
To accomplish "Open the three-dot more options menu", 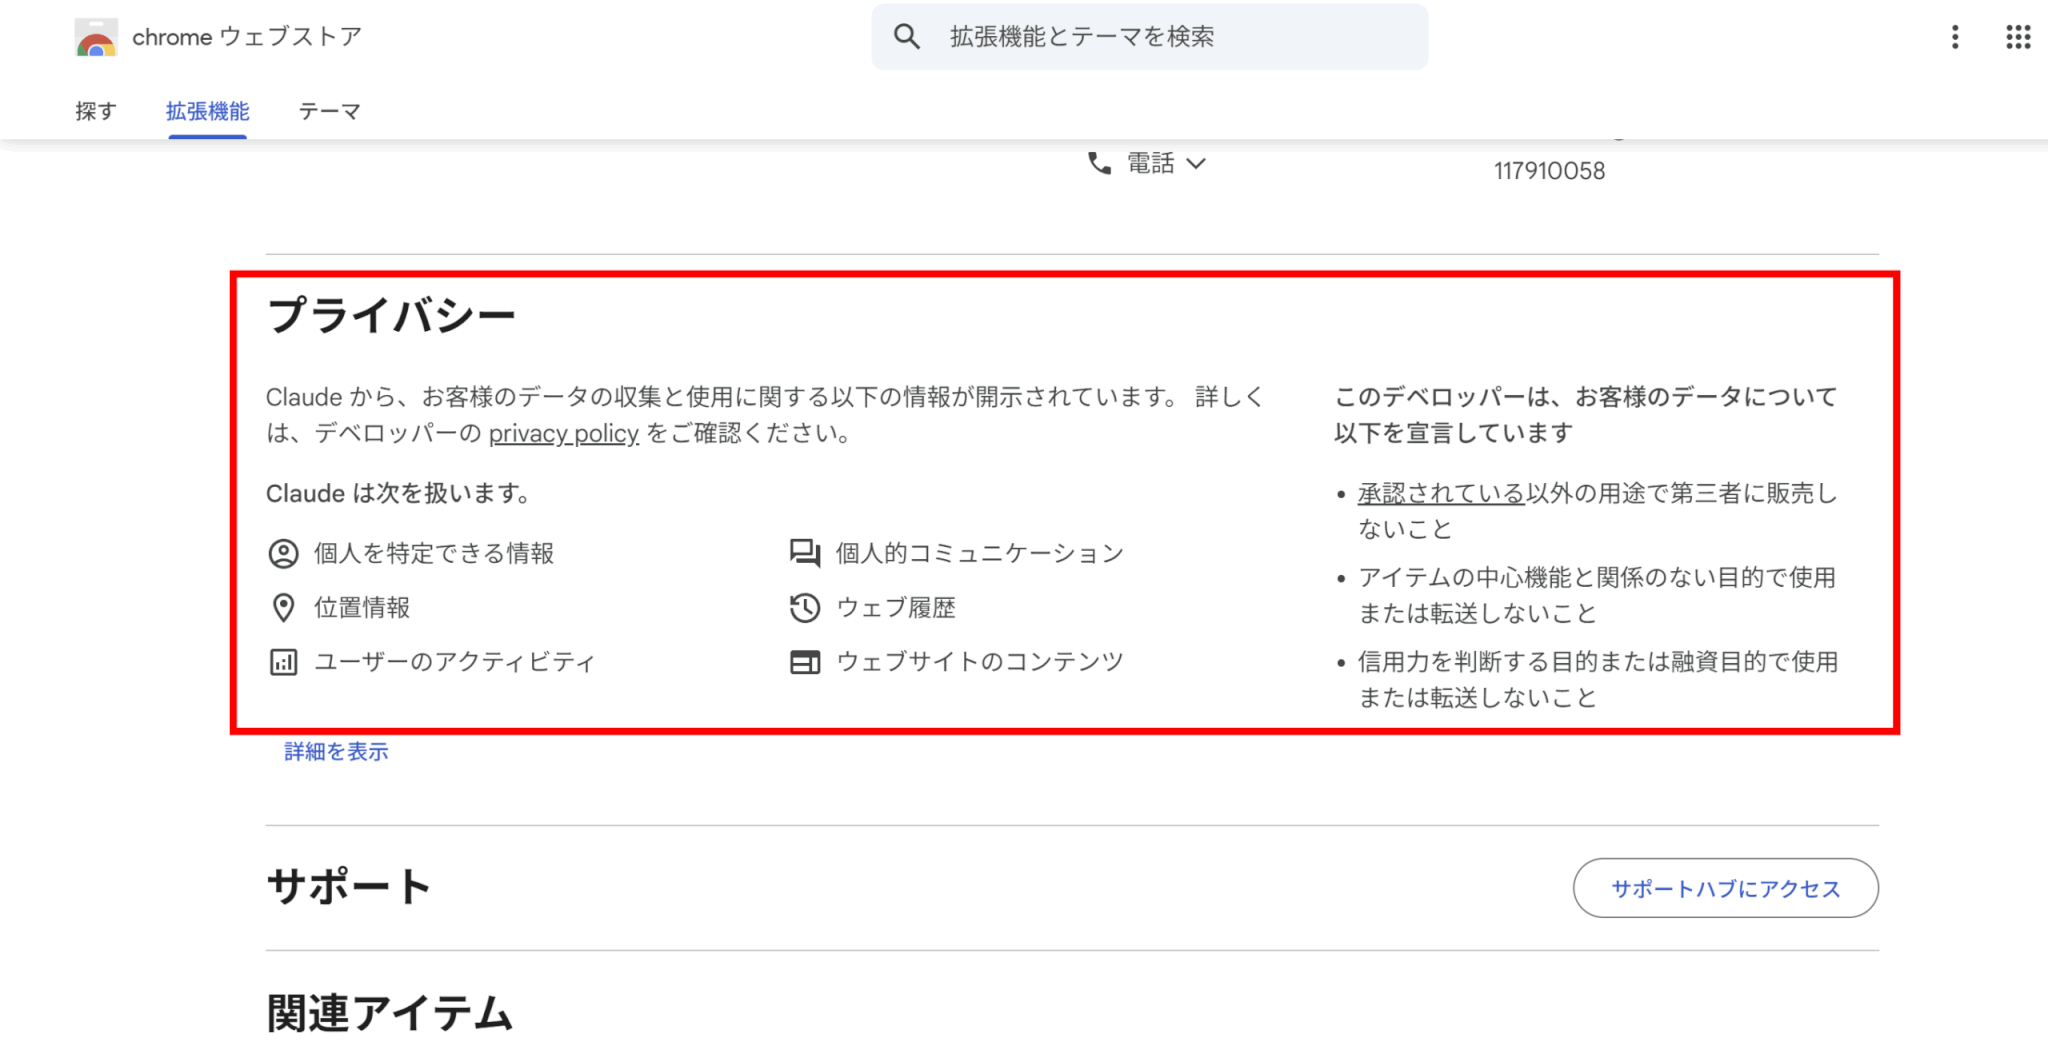I will coord(1954,37).
